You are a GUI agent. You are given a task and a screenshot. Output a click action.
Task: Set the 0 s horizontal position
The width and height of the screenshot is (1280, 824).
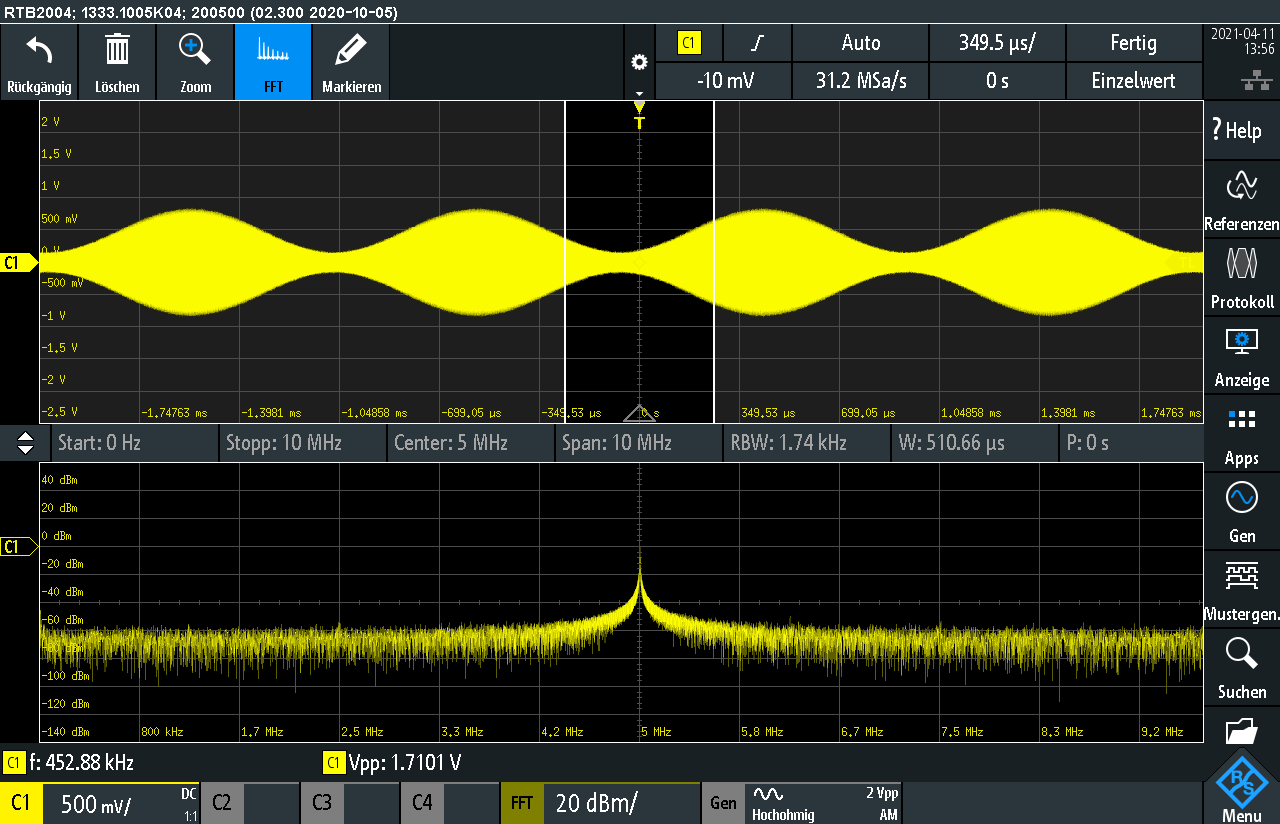click(x=997, y=81)
